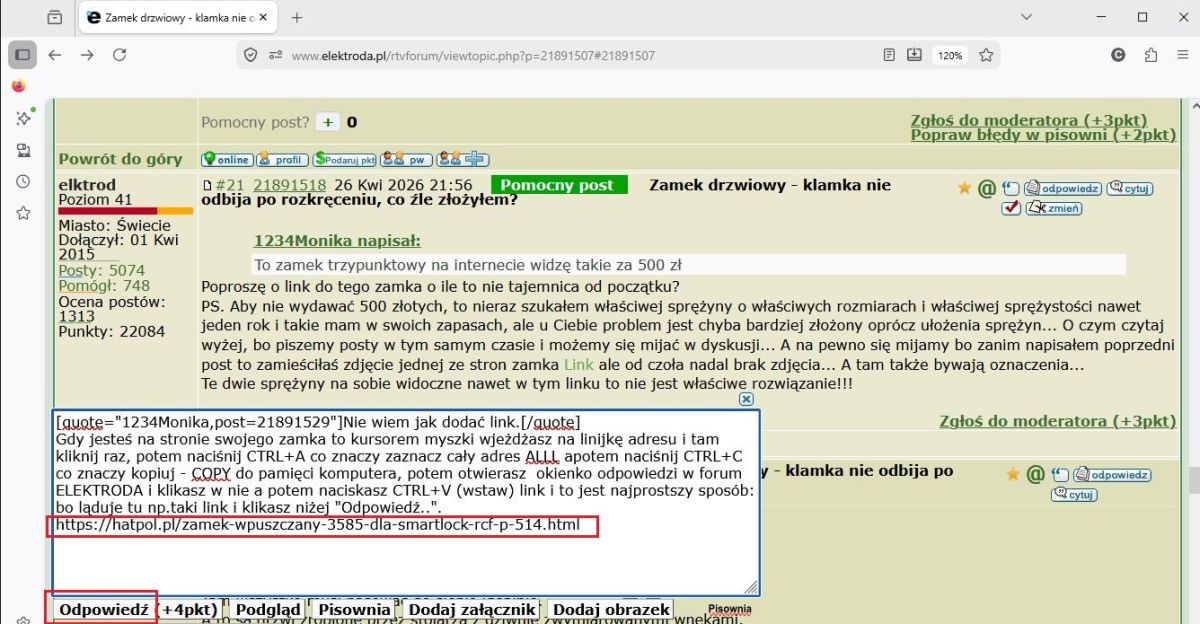The image size is (1200, 624).
Task: Open elktrod's profil button
Action: [282, 159]
